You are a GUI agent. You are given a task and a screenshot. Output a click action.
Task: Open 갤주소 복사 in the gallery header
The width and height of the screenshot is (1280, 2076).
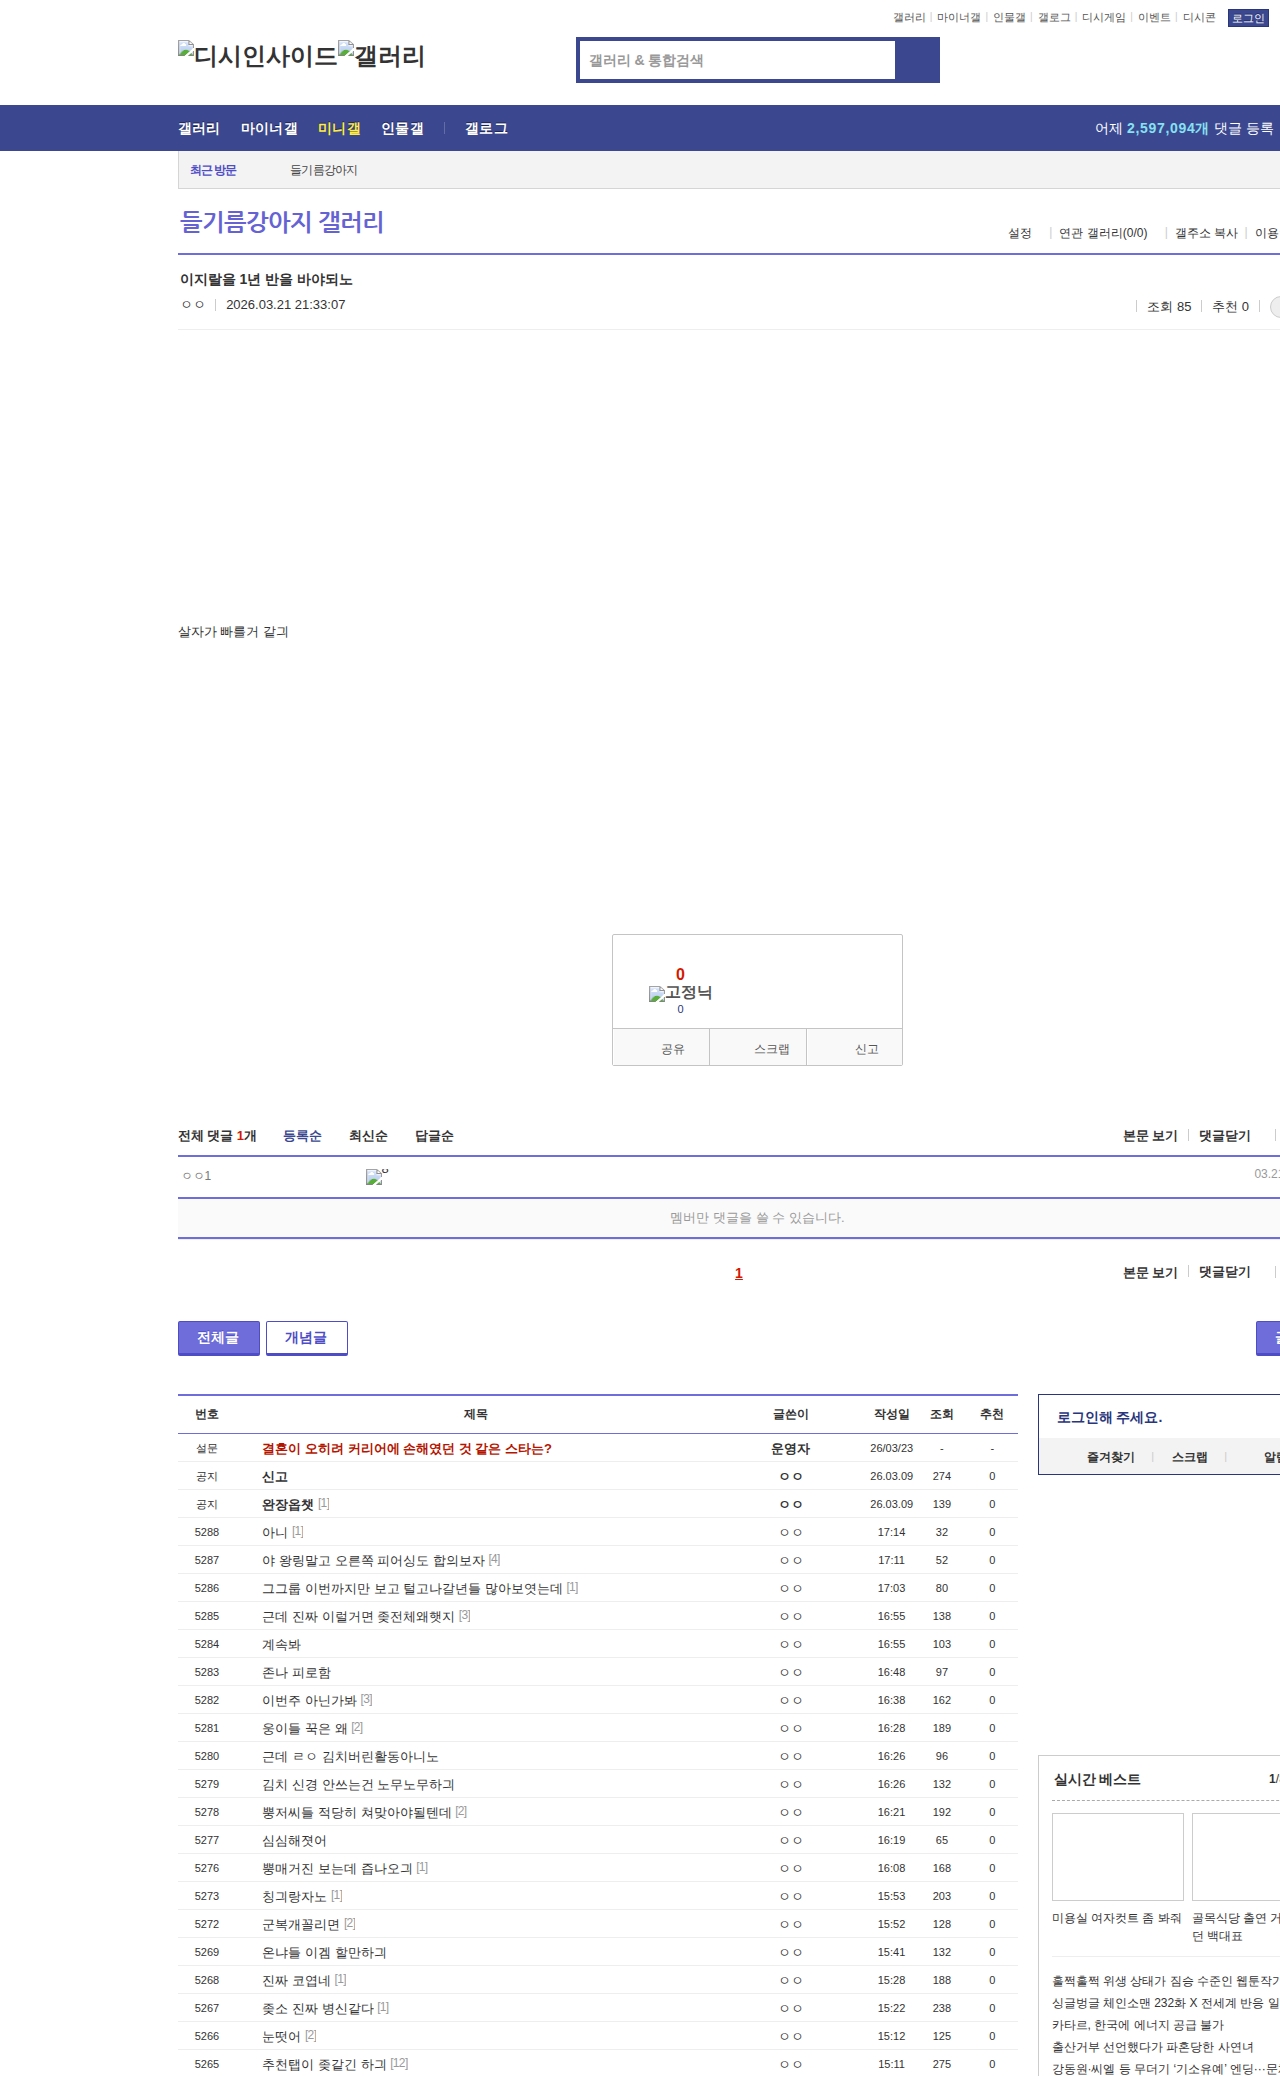(1206, 233)
